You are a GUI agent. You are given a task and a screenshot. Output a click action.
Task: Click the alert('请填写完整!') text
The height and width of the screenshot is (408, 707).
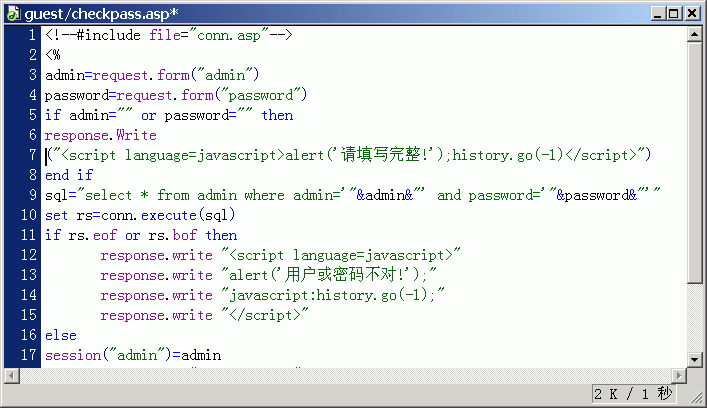click(366, 155)
